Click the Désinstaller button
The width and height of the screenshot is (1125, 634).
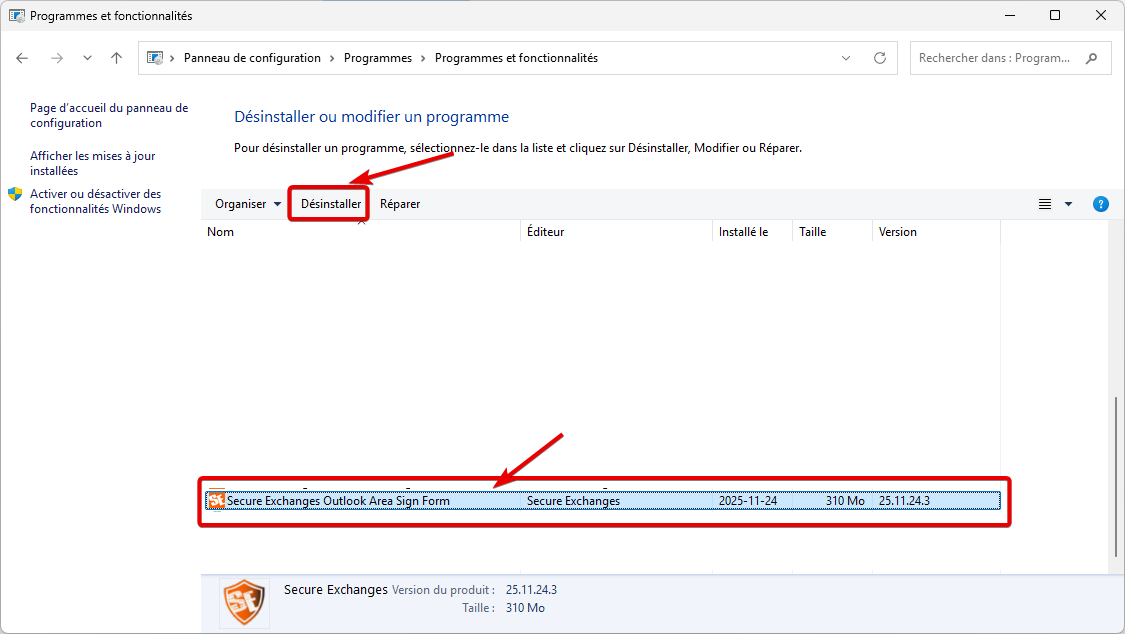click(331, 204)
